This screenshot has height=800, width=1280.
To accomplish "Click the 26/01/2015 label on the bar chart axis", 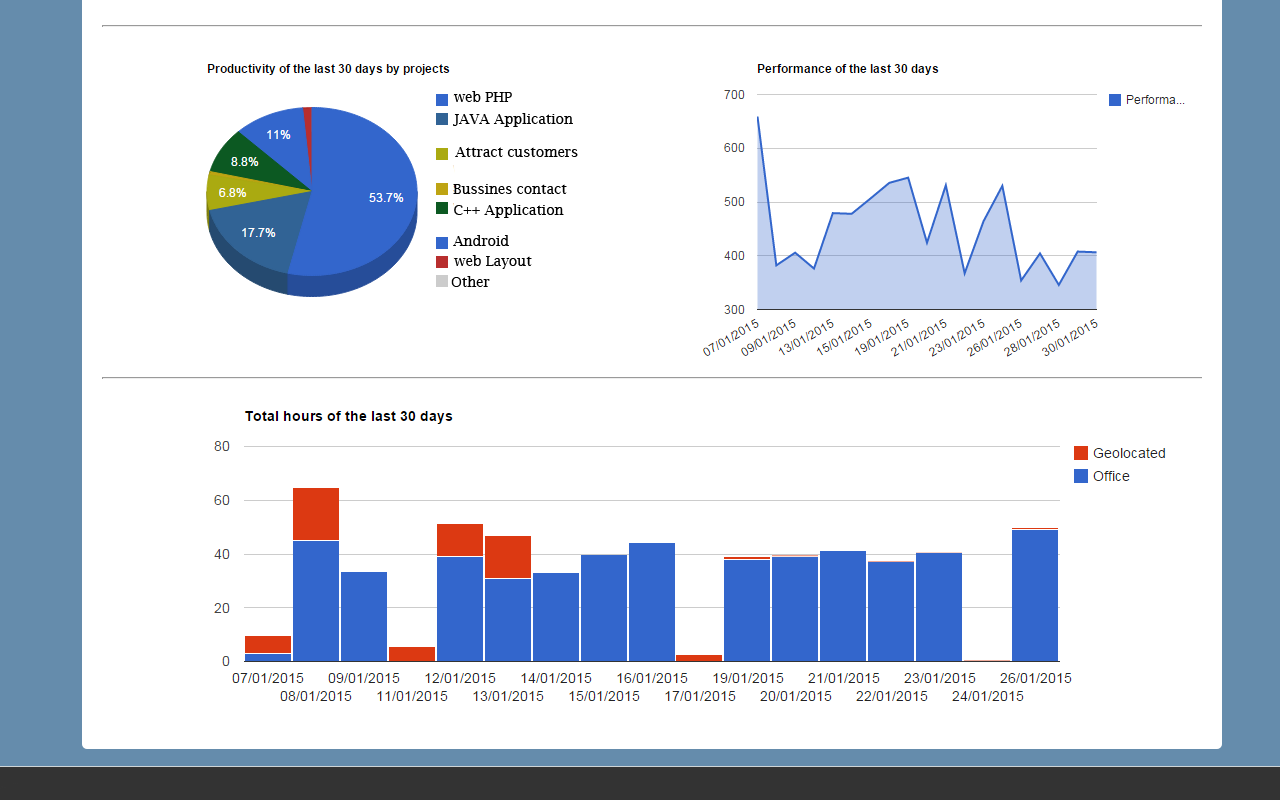I will tap(1035, 678).
